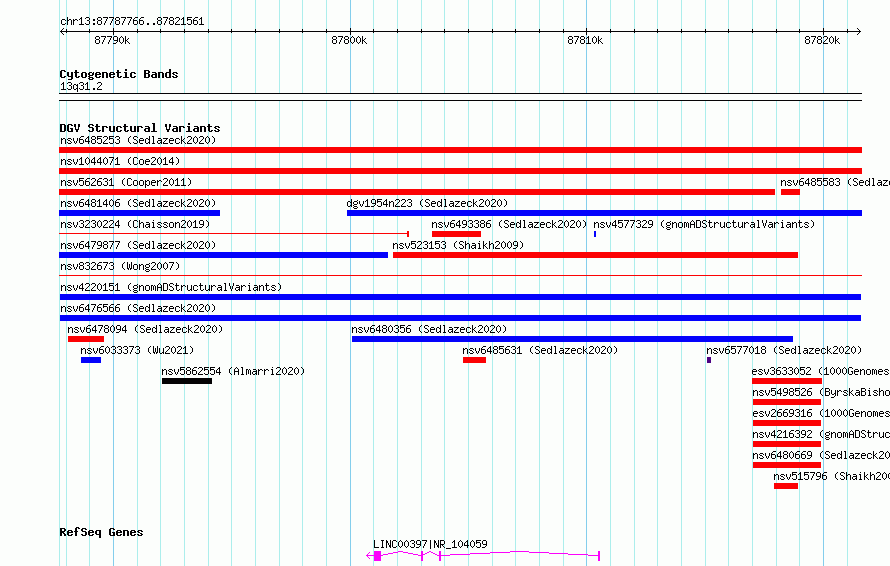This screenshot has height=566, width=890.
Task: Select the nsv3230224 (Chaisson2019) label
Action: point(135,224)
